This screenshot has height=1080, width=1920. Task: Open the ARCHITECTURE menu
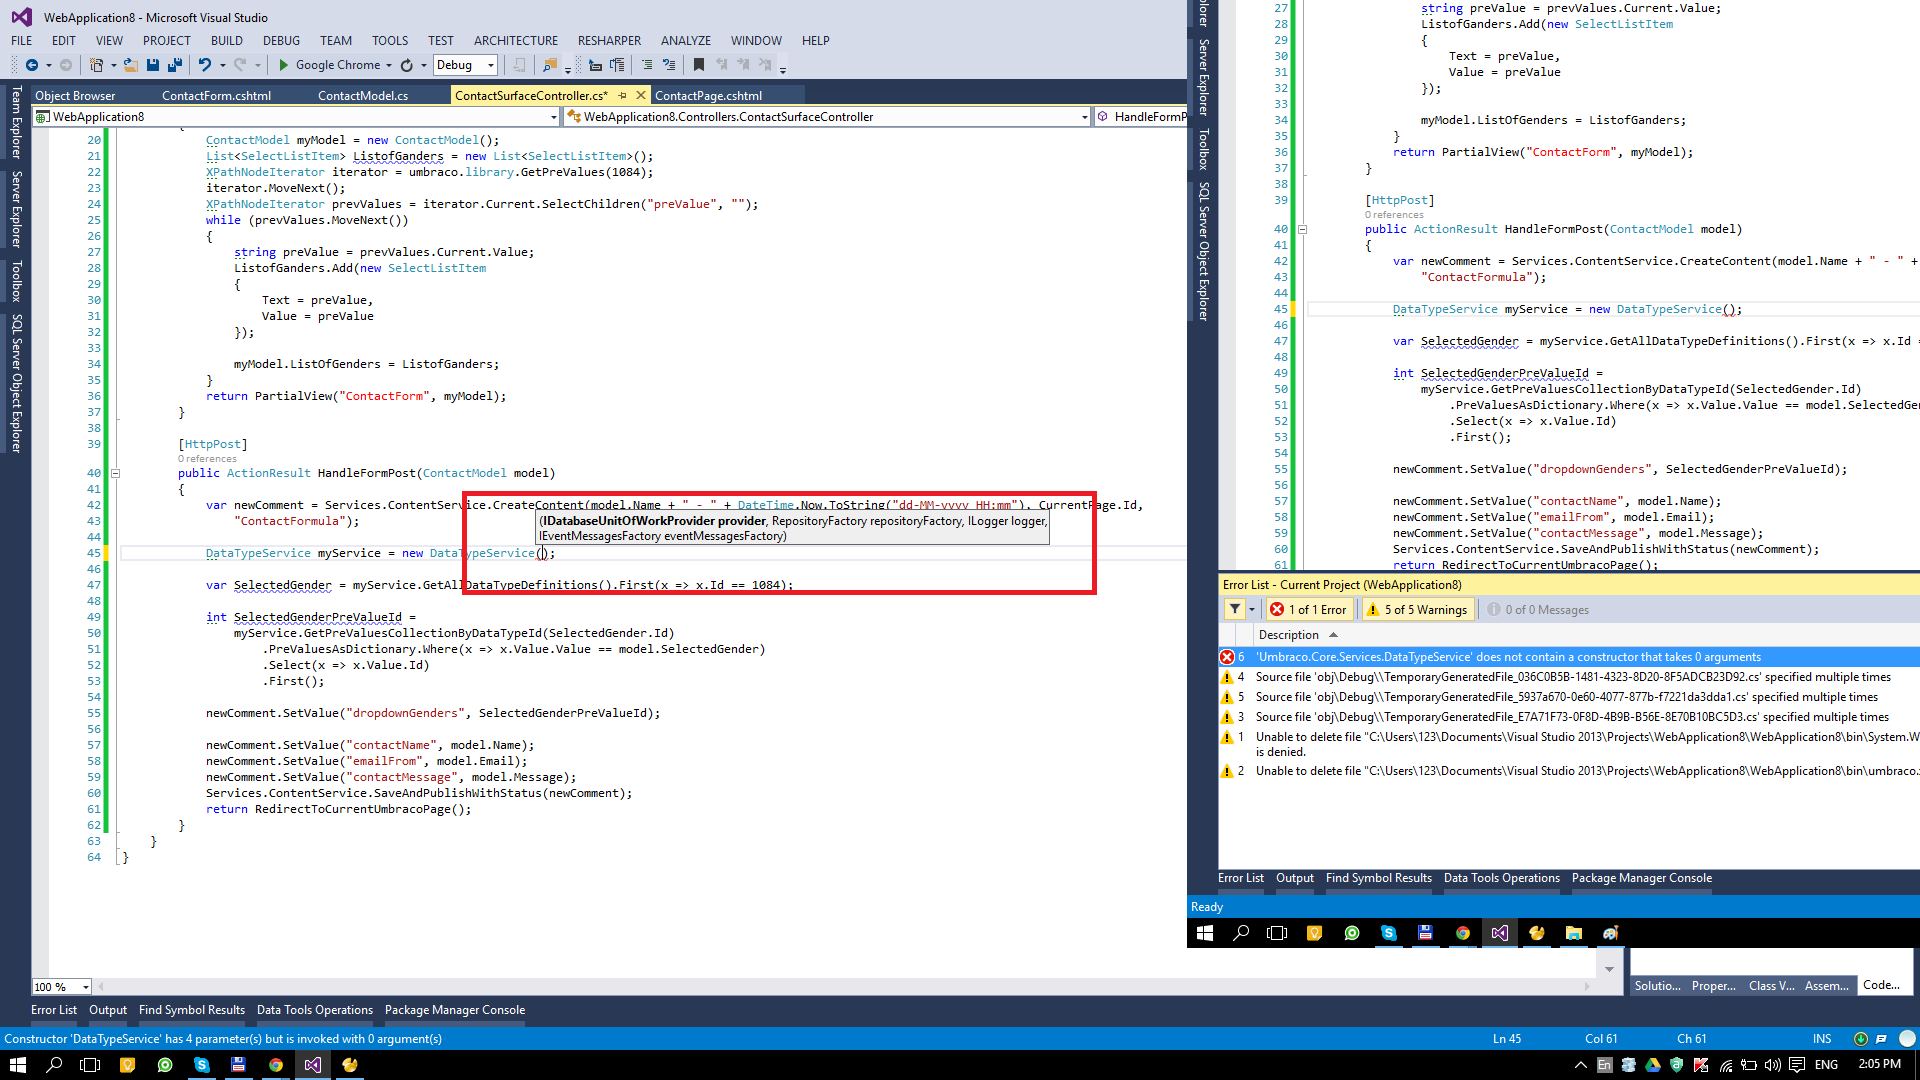[516, 41]
